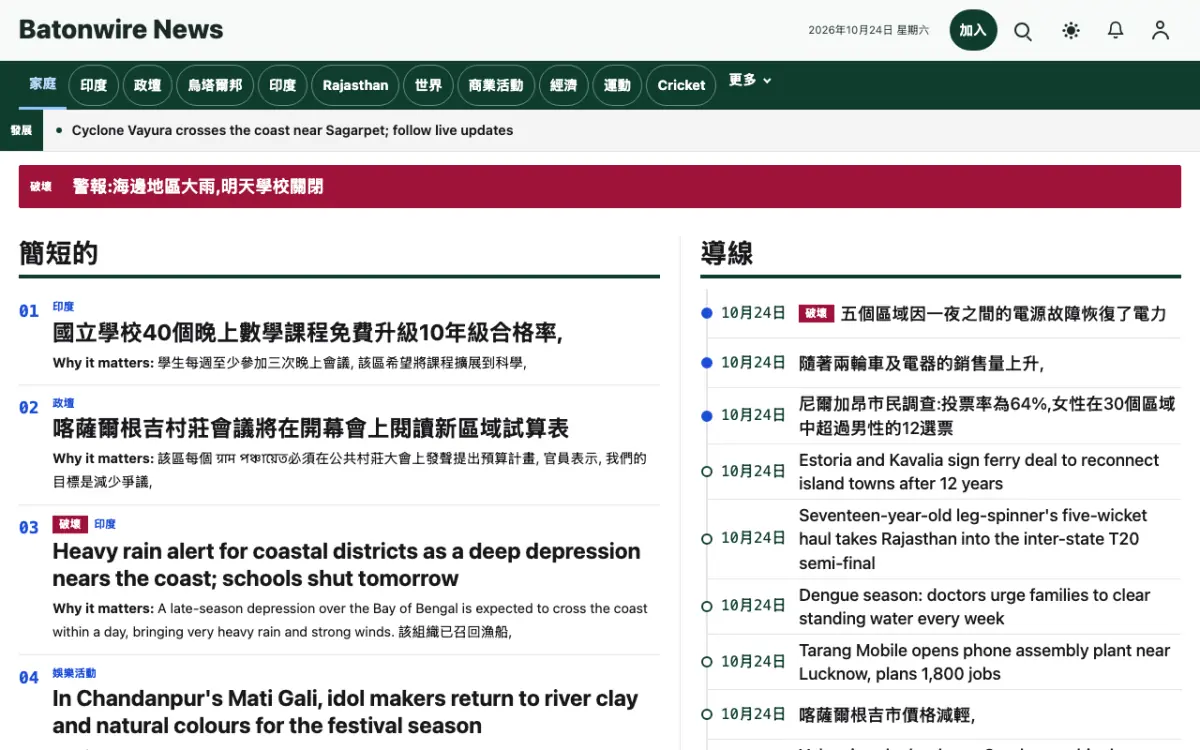The width and height of the screenshot is (1200, 750).
Task: Click the 破壞 badge on the 五個區域 timeline entry
Action: click(816, 314)
